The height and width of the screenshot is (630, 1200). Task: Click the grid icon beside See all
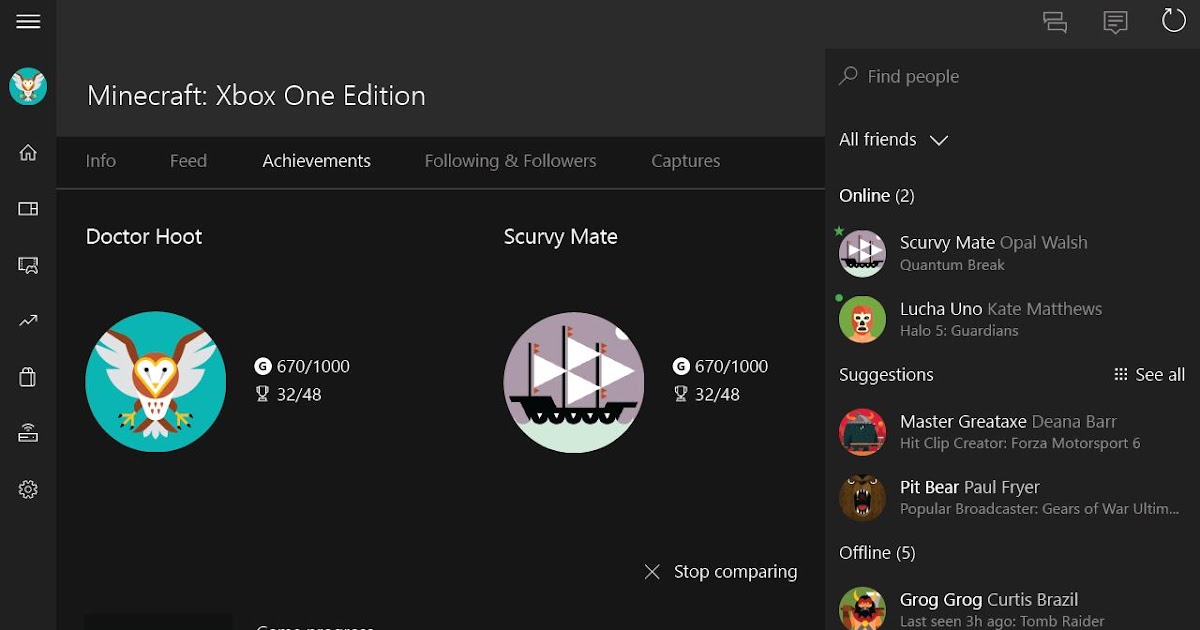point(1121,375)
